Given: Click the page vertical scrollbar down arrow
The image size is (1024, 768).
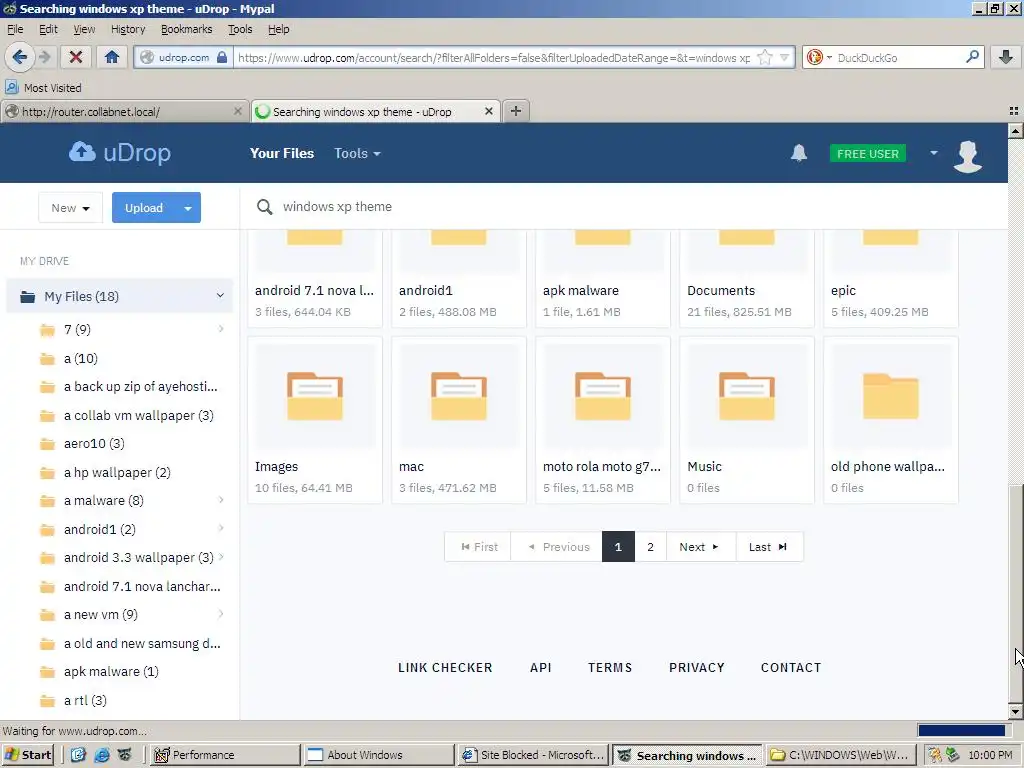Looking at the screenshot, I should pos(1015,712).
